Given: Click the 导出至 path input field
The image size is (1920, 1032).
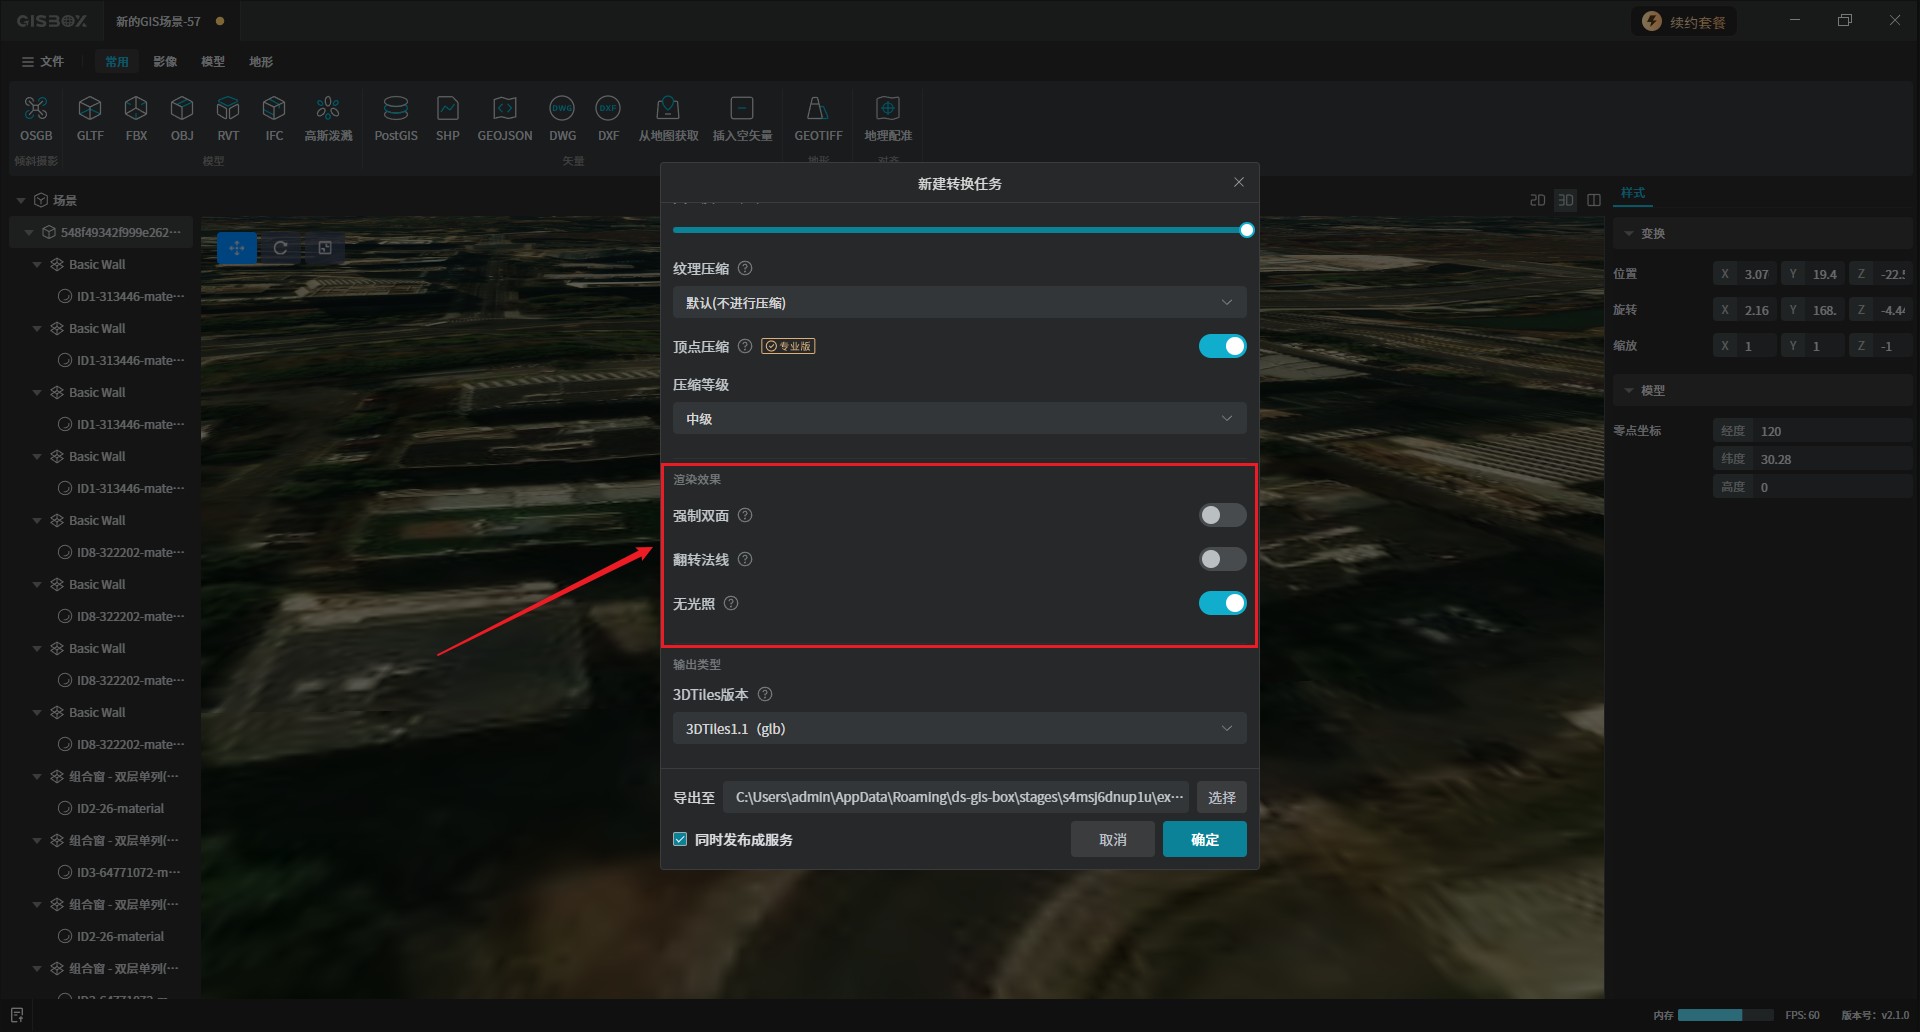Looking at the screenshot, I should pos(956,797).
